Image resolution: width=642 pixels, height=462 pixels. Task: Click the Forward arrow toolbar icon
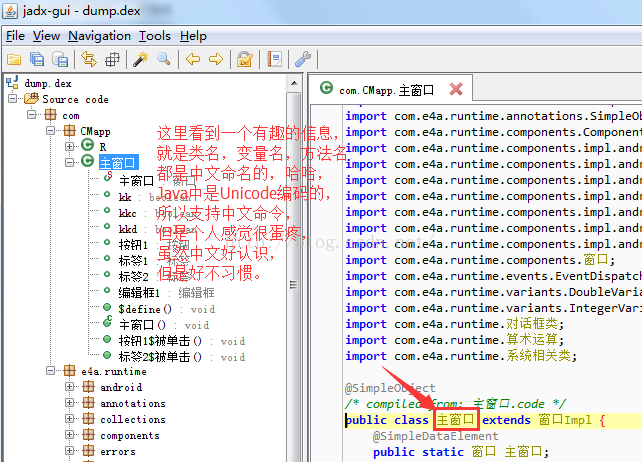[216, 60]
